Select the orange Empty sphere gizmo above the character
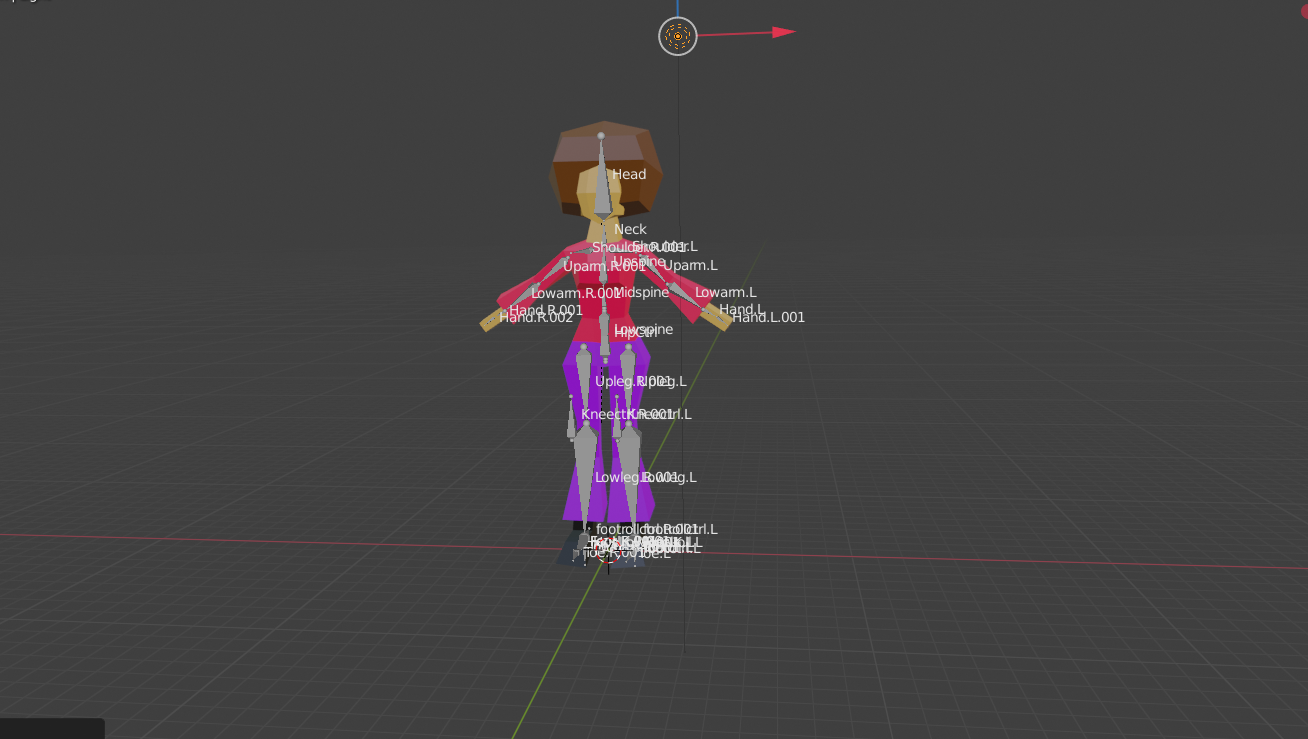 (677, 37)
